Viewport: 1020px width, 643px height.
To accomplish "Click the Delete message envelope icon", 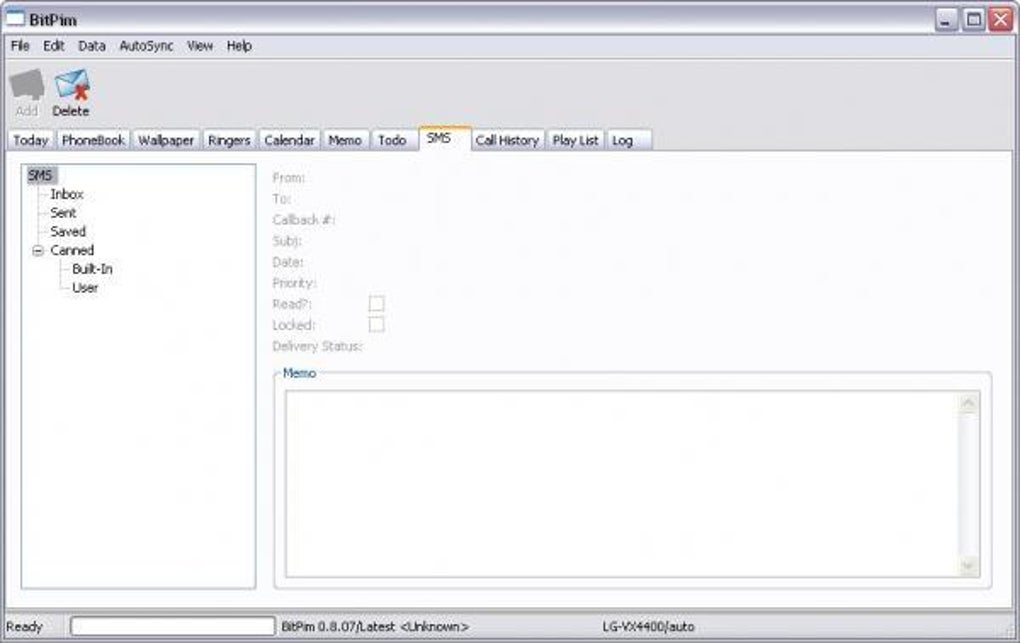I will click(x=72, y=85).
